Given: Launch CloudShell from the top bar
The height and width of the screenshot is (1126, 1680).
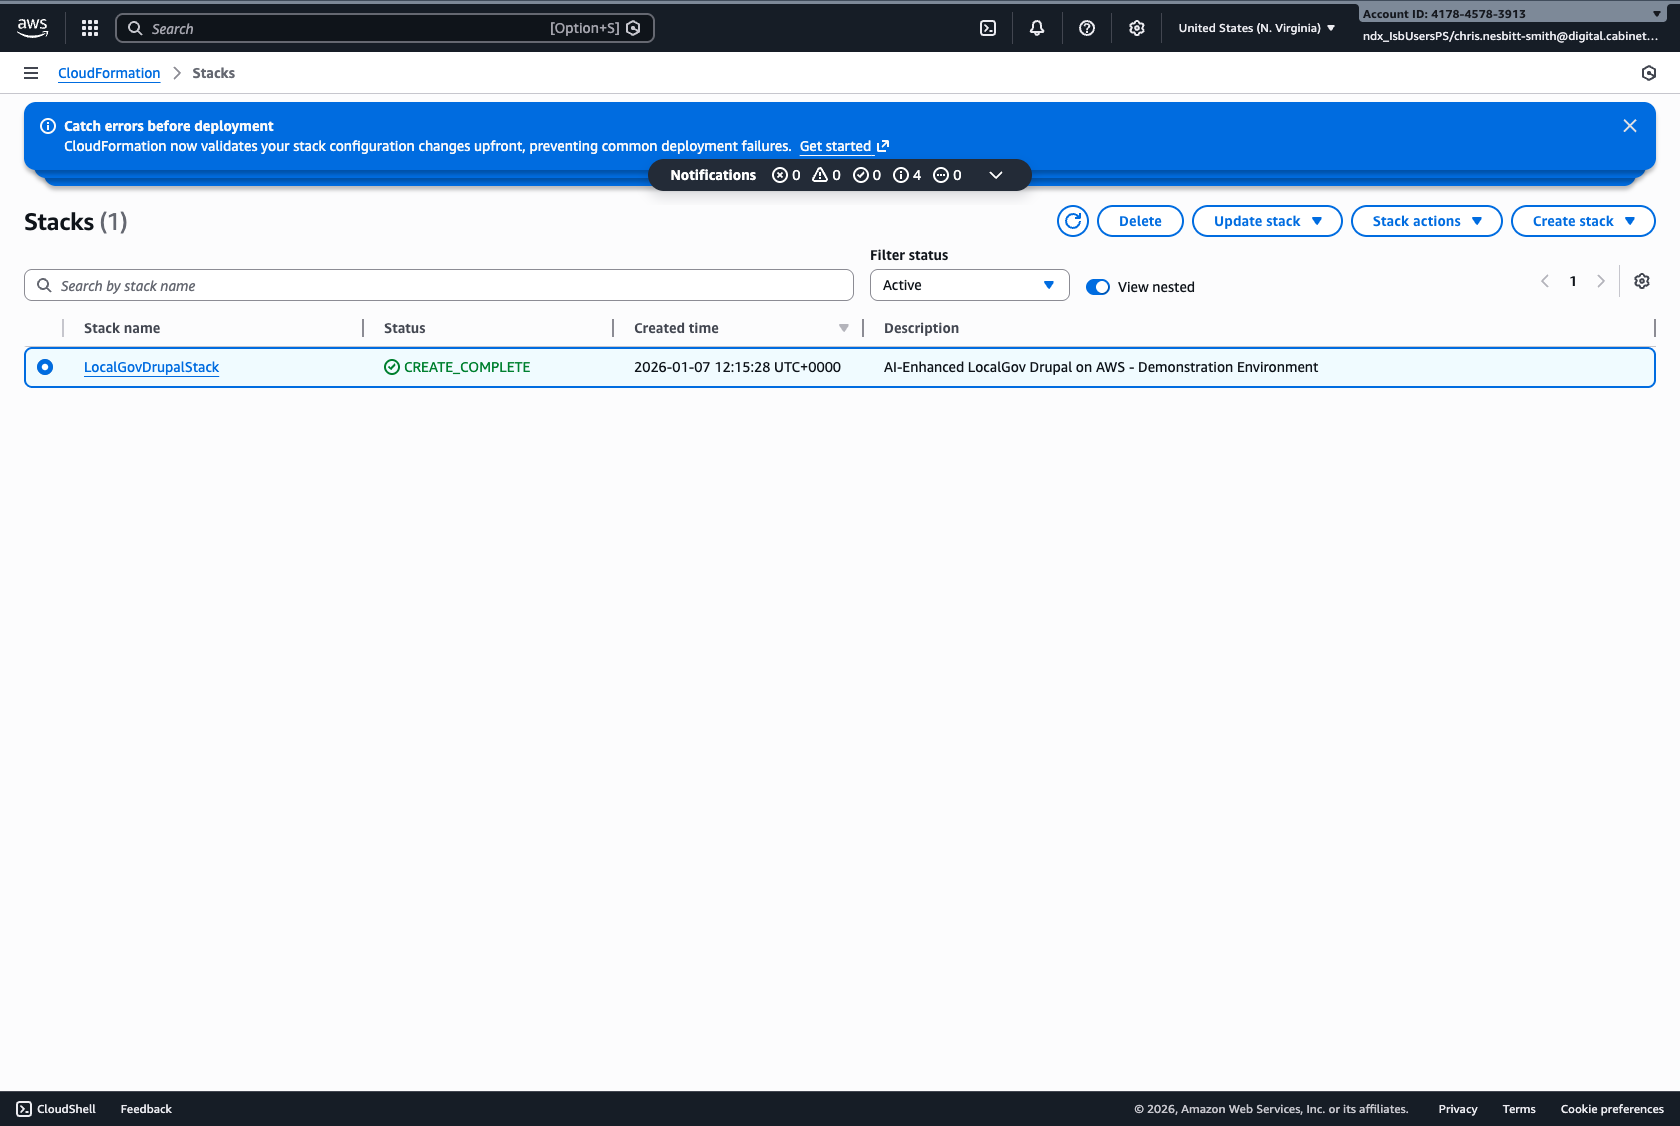Looking at the screenshot, I should point(988,28).
